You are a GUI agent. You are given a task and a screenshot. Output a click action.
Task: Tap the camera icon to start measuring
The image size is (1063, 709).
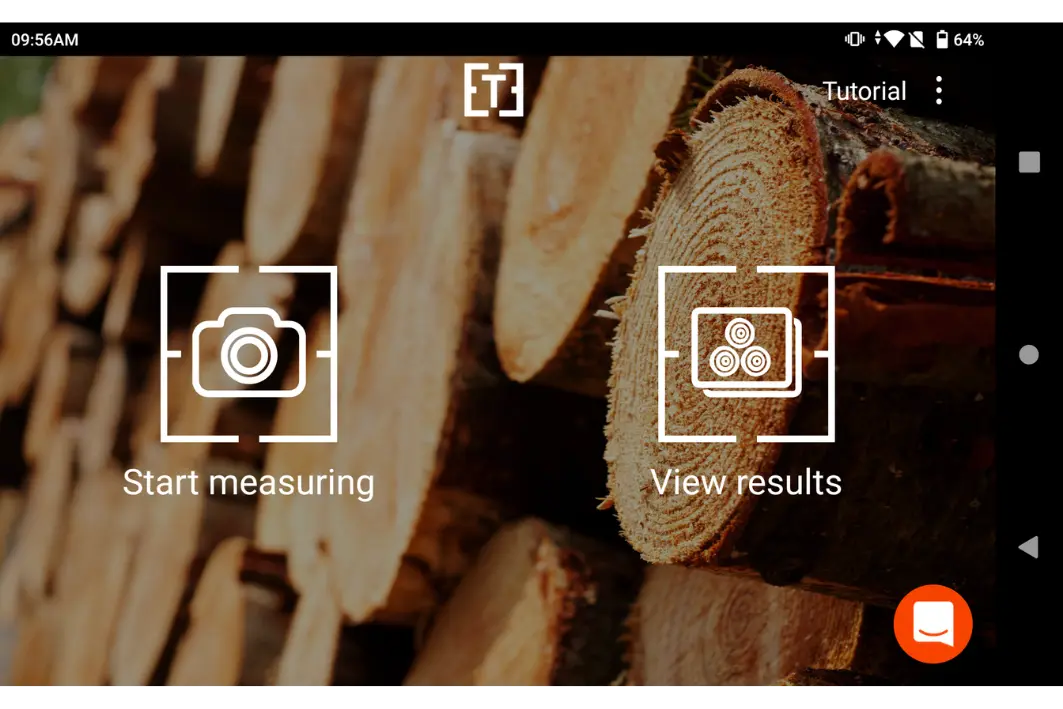(x=248, y=354)
